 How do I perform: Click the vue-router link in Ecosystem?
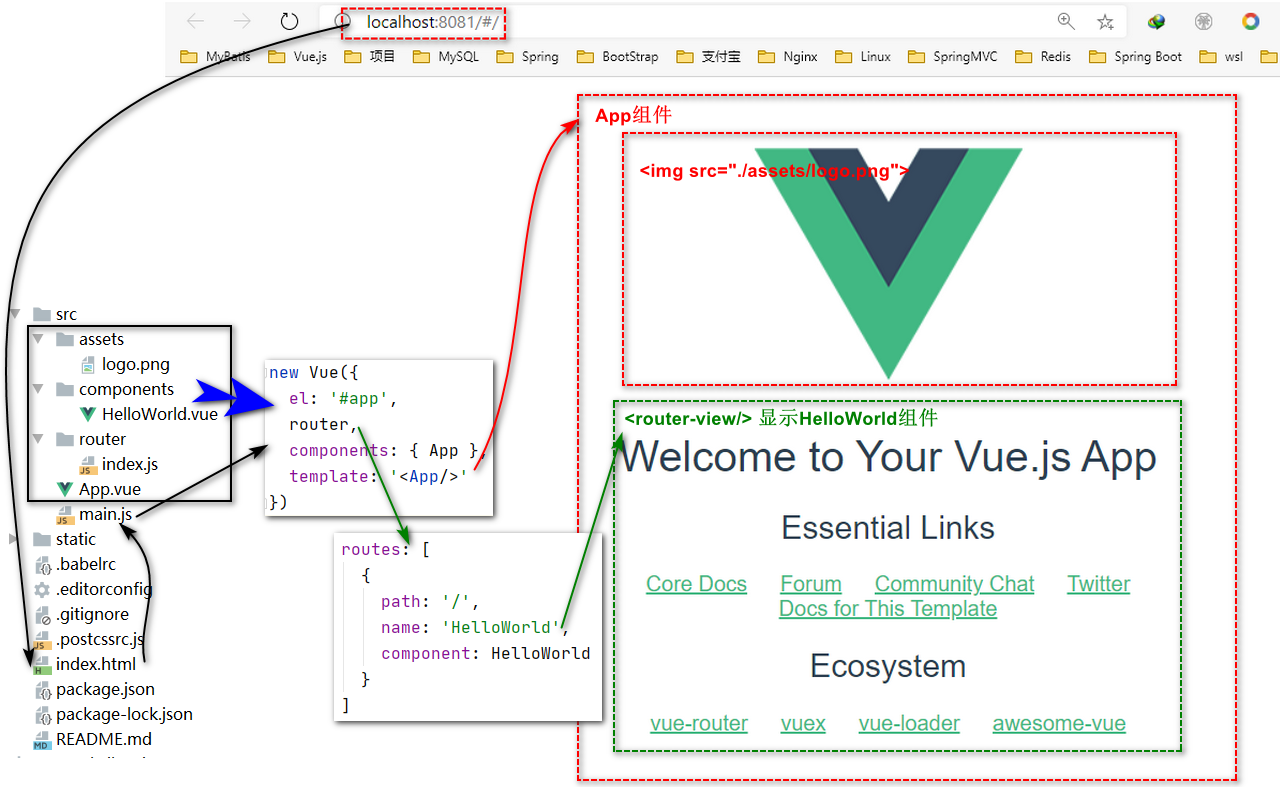pos(699,723)
